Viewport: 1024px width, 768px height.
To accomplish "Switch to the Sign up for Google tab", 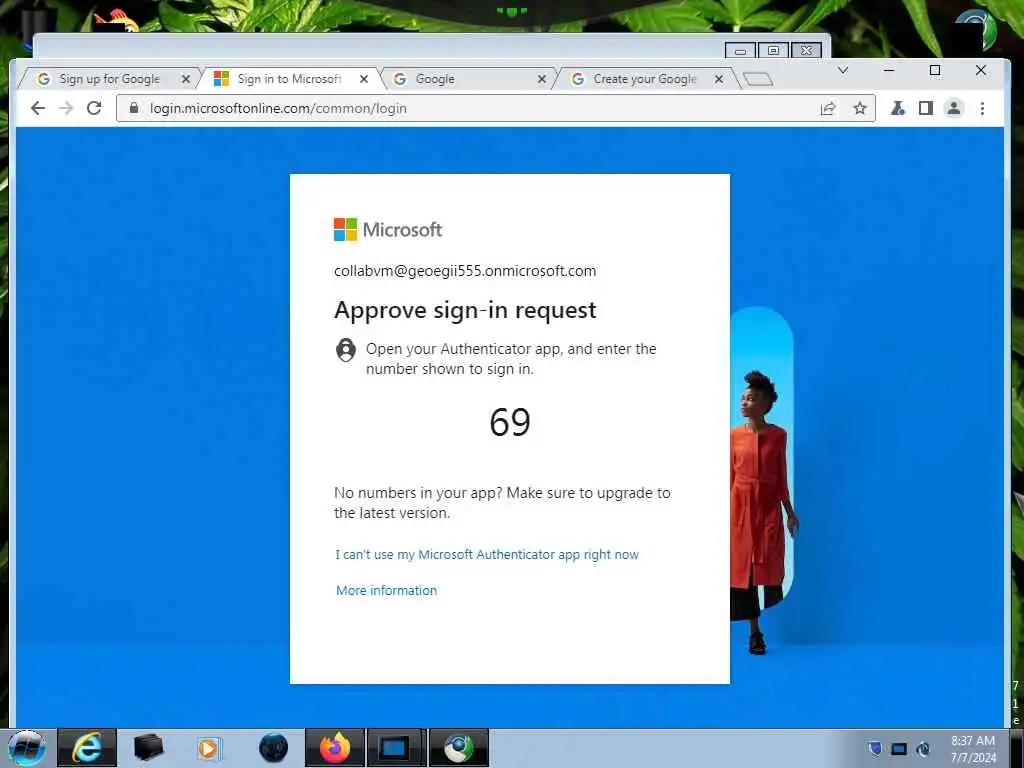I will coord(110,79).
